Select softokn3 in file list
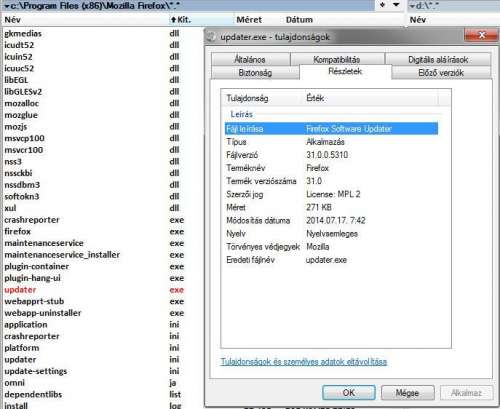The width and height of the screenshot is (500, 409). tap(22, 196)
